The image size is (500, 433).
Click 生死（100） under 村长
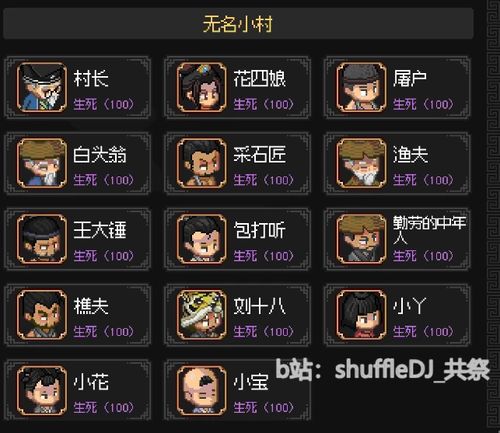(x=104, y=104)
